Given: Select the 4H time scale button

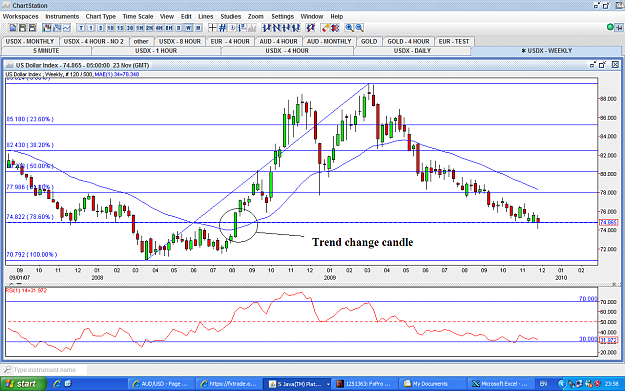Looking at the screenshot, I should click(x=159, y=28).
